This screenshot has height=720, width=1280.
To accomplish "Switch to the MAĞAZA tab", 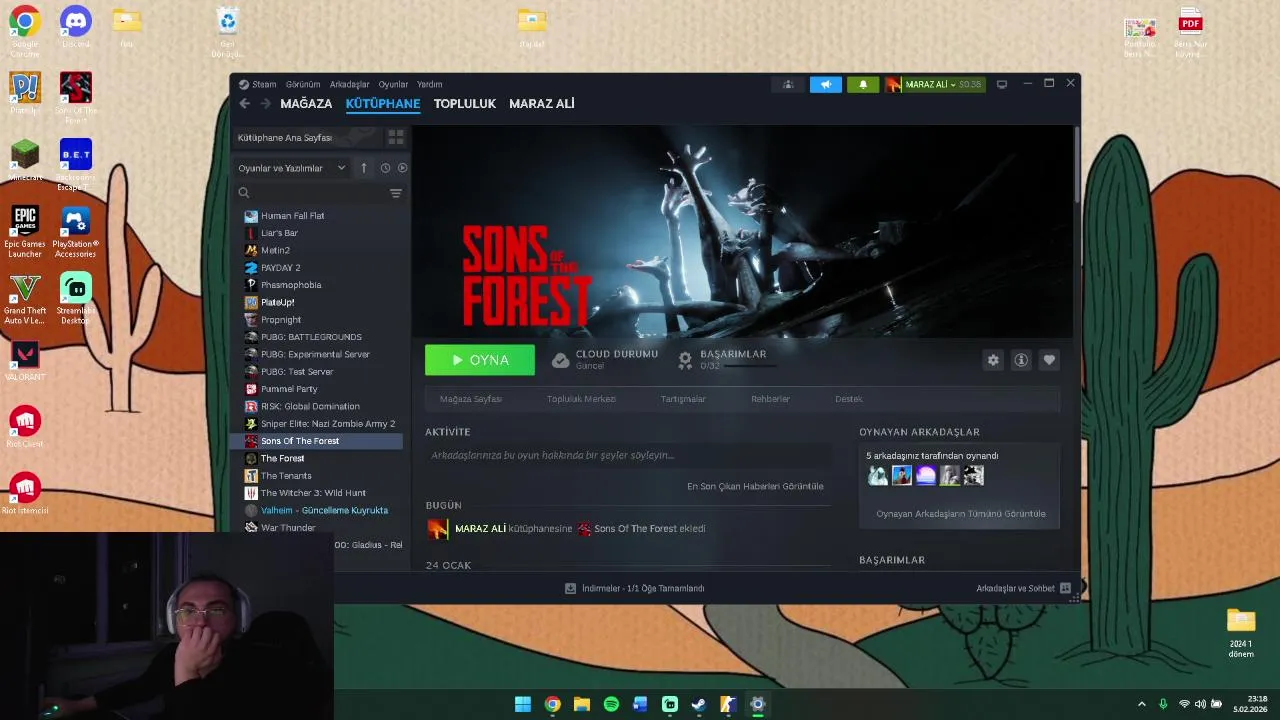I will click(x=306, y=104).
